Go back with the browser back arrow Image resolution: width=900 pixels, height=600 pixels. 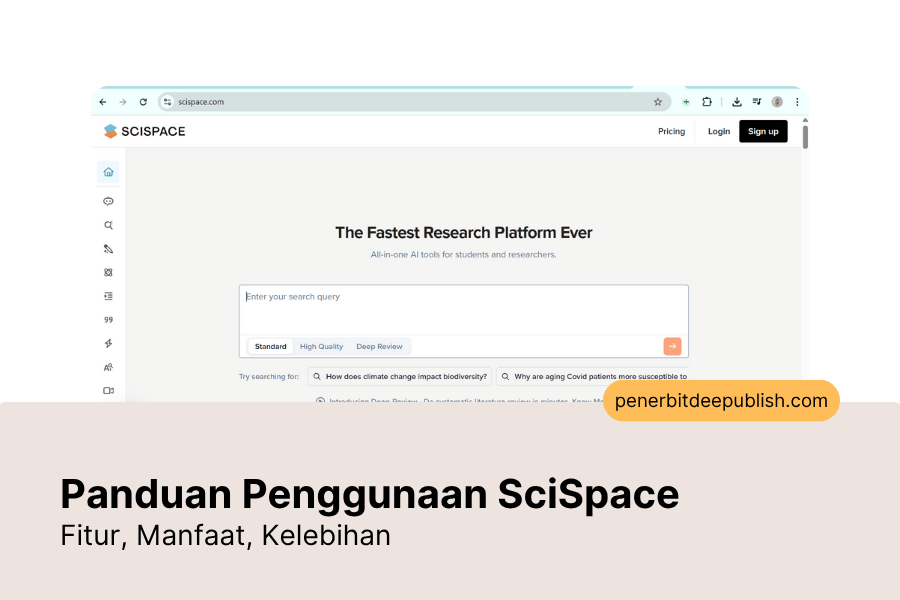pyautogui.click(x=103, y=102)
